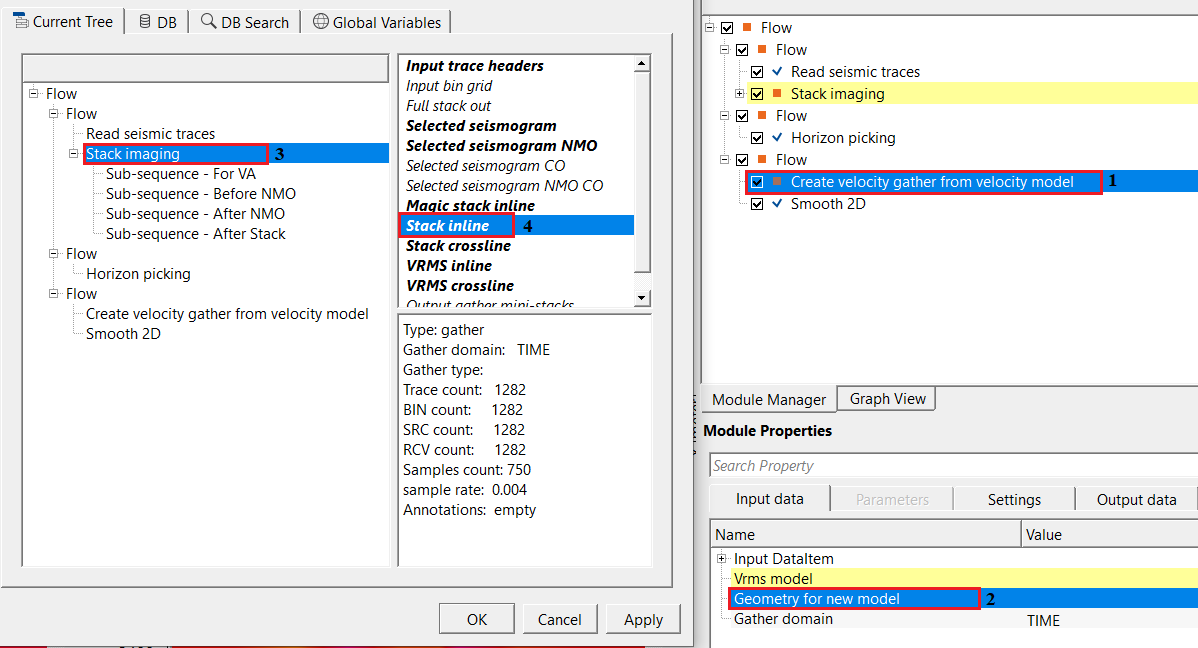Expand the Input DataItem property
1198x648 pixels.
coord(722,559)
